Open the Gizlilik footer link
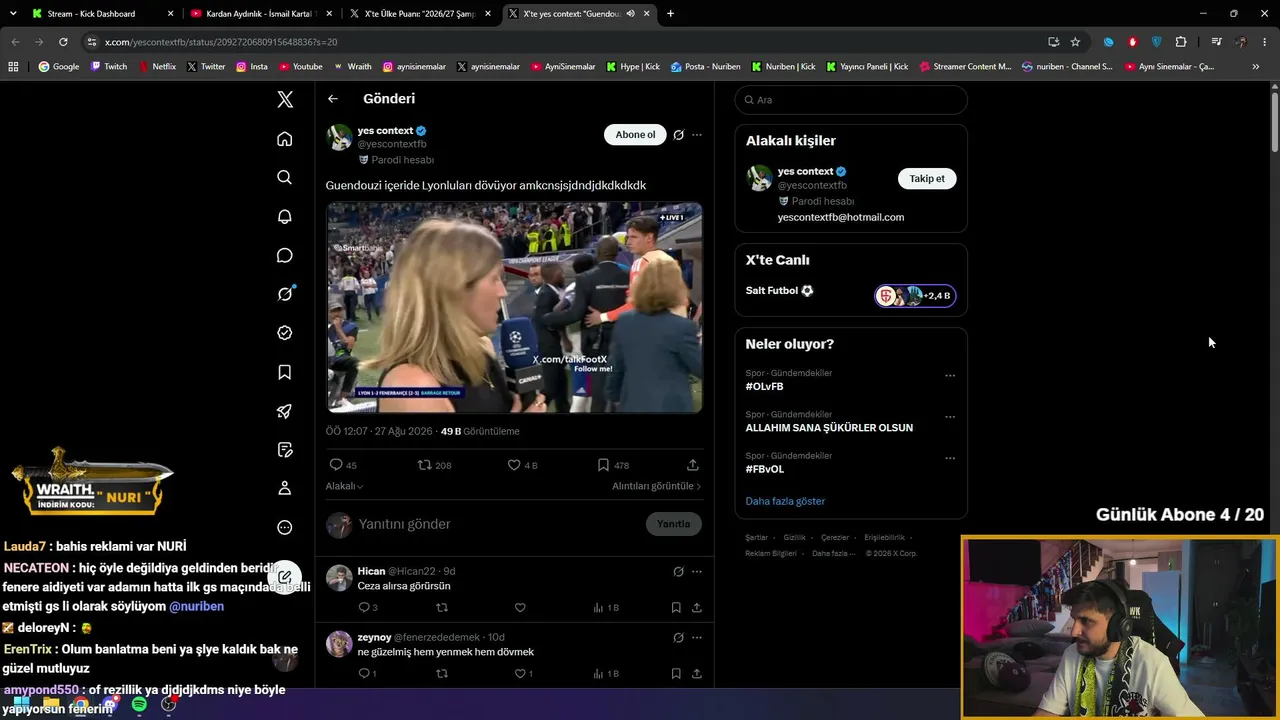Screen dimensions: 1280x720 click(x=794, y=538)
